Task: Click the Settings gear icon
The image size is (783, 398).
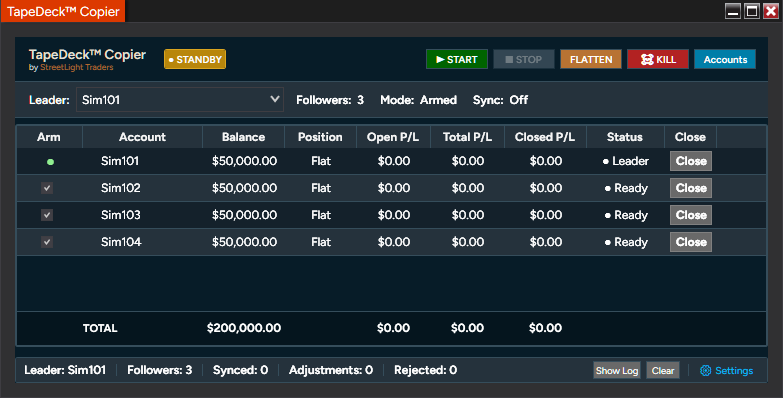Action: pos(705,371)
